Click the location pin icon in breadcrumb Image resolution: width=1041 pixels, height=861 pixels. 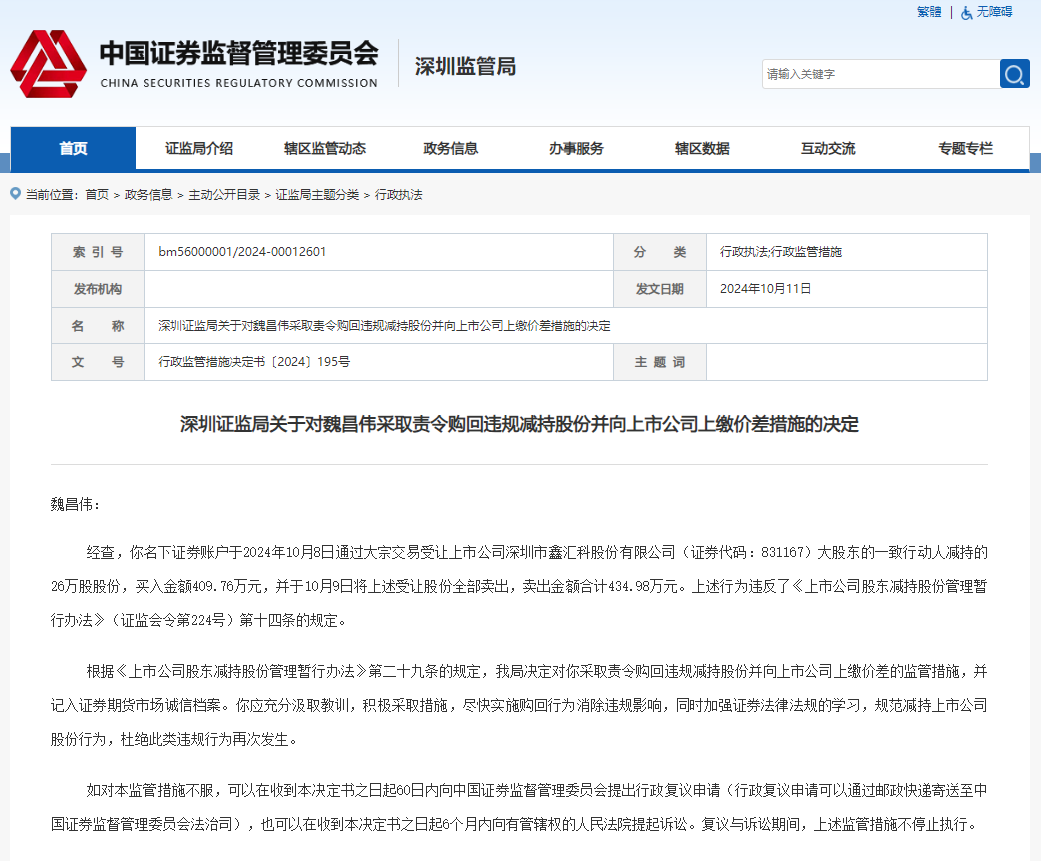pos(15,194)
